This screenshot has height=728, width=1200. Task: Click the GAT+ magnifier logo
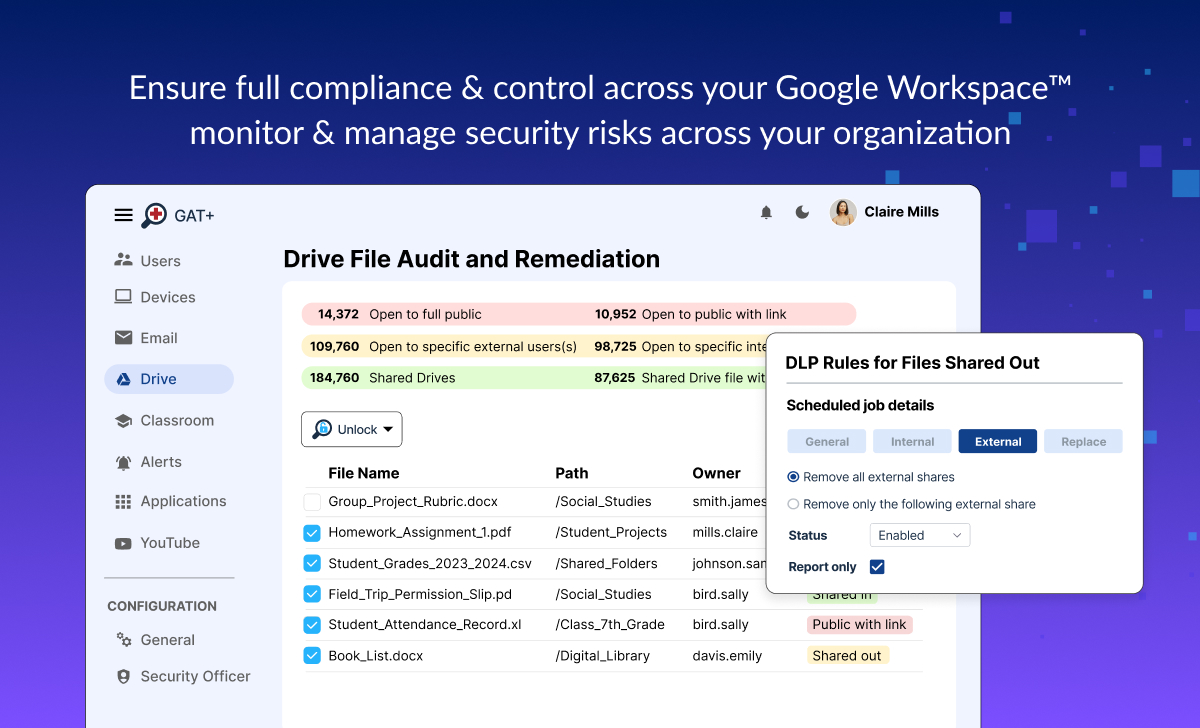[x=154, y=215]
